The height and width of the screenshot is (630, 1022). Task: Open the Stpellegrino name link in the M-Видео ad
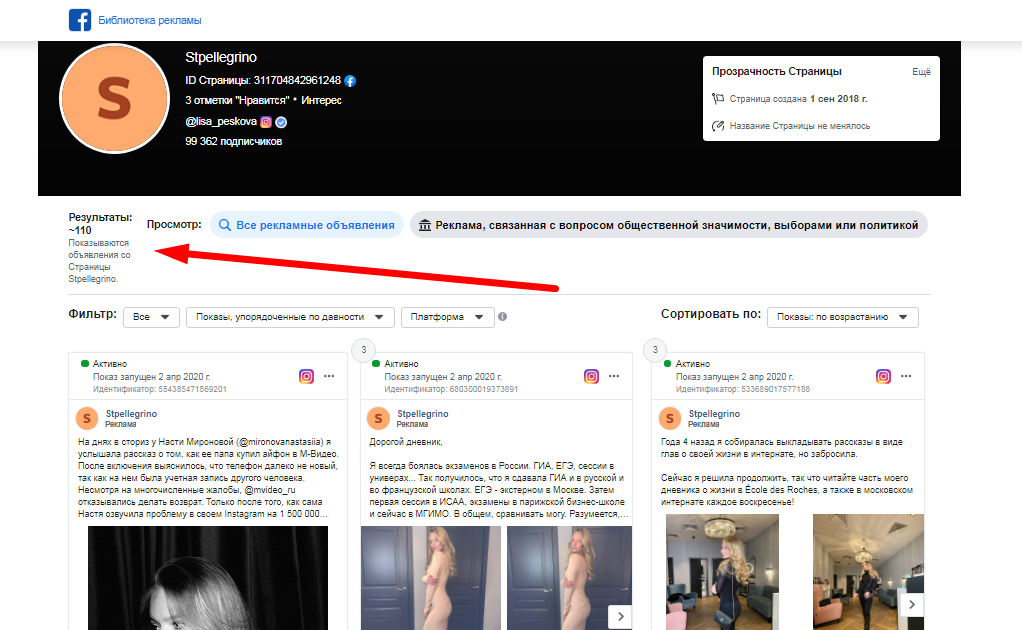tap(131, 414)
